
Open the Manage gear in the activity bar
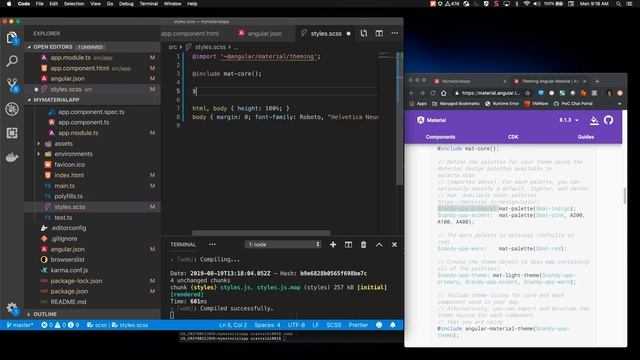click(x=12, y=308)
